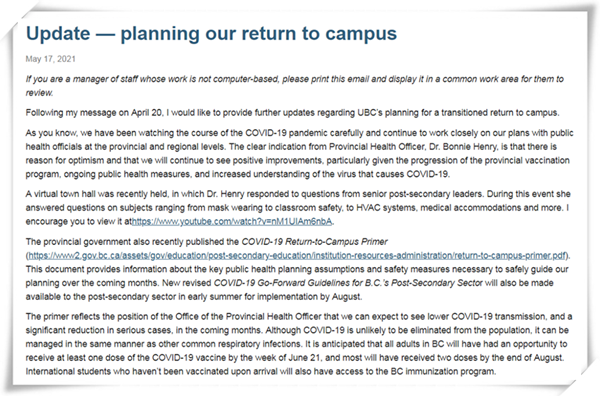Click the sentence starting 'International students who haven't'
Image resolution: width=600 pixels, height=396 pixels.
coord(261,372)
